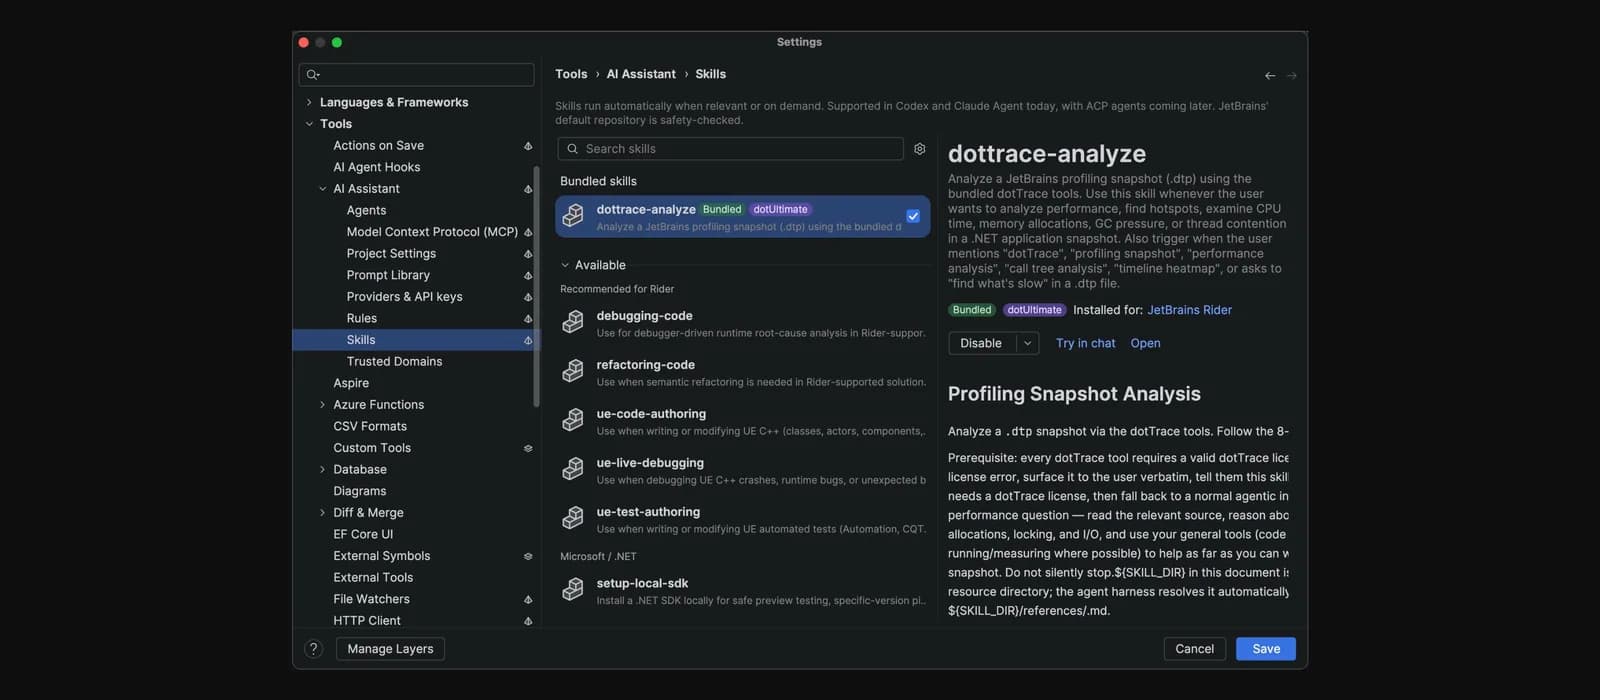Click the Open link for the skill

pyautogui.click(x=1145, y=343)
